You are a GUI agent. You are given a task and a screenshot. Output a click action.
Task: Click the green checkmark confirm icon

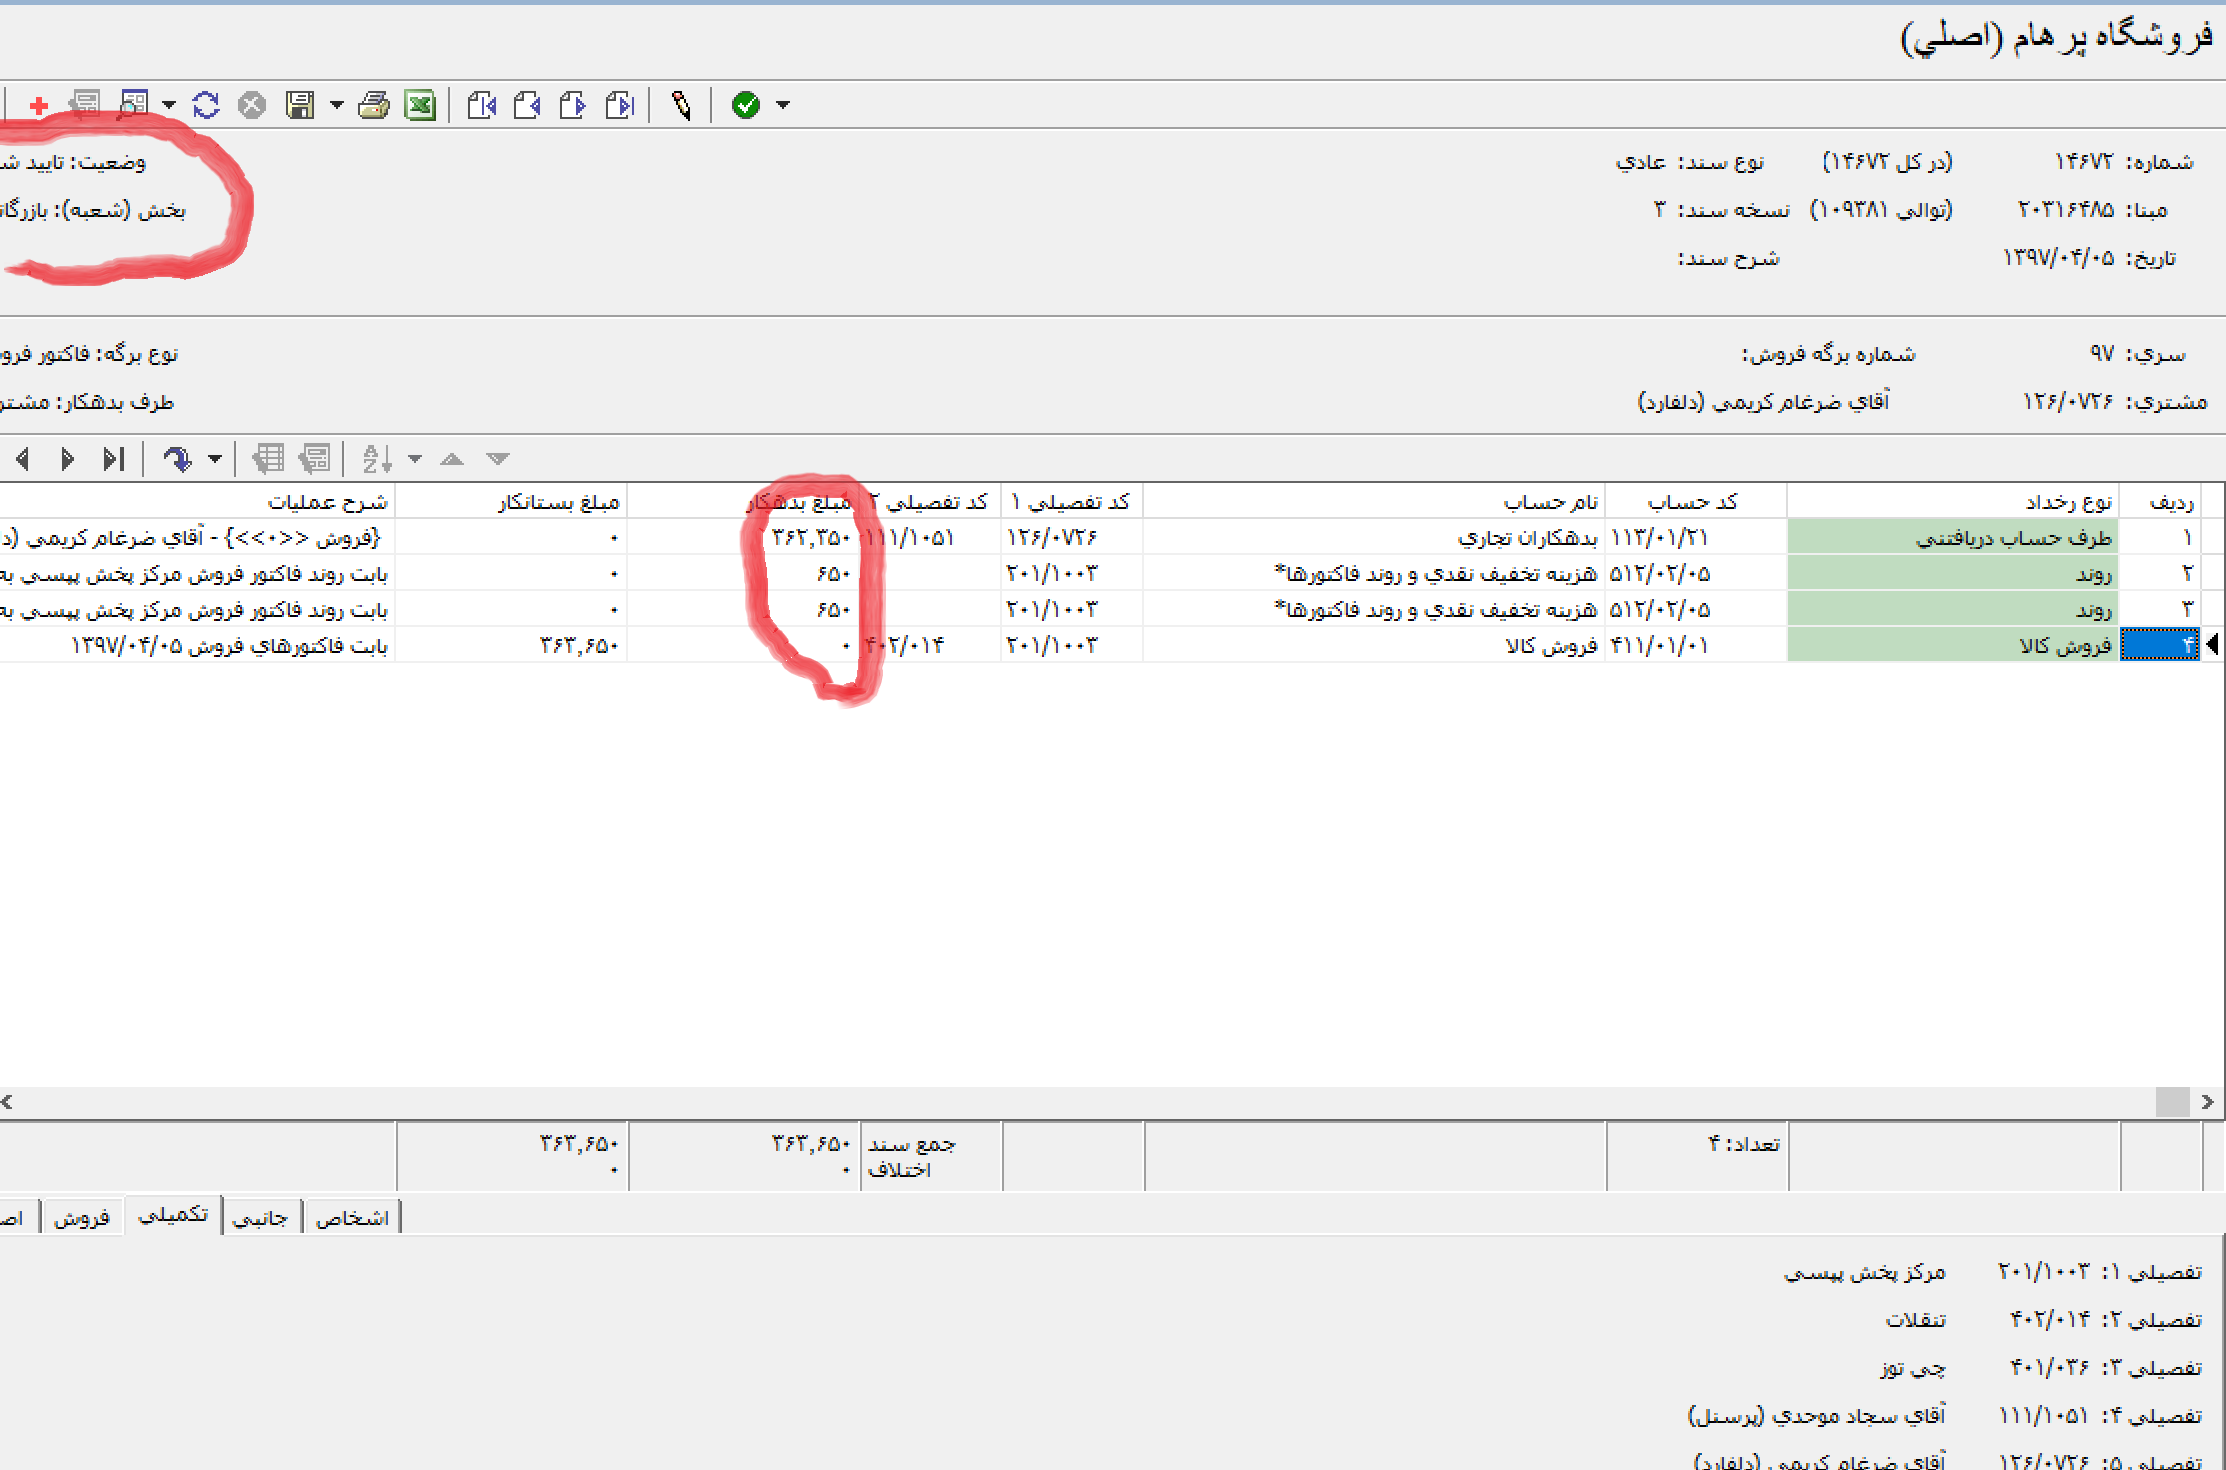click(746, 105)
